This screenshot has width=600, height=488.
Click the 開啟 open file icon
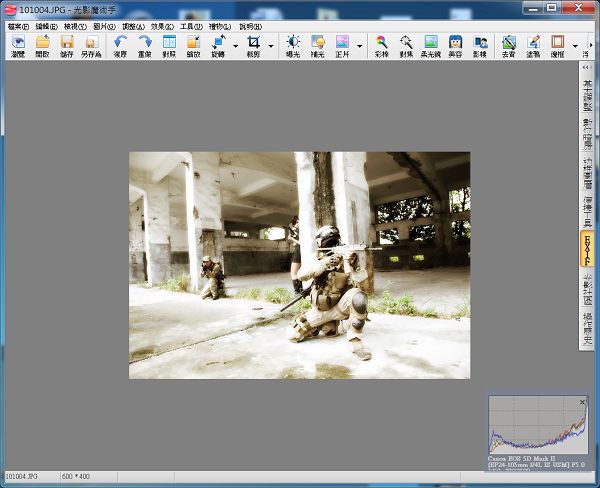(42, 46)
